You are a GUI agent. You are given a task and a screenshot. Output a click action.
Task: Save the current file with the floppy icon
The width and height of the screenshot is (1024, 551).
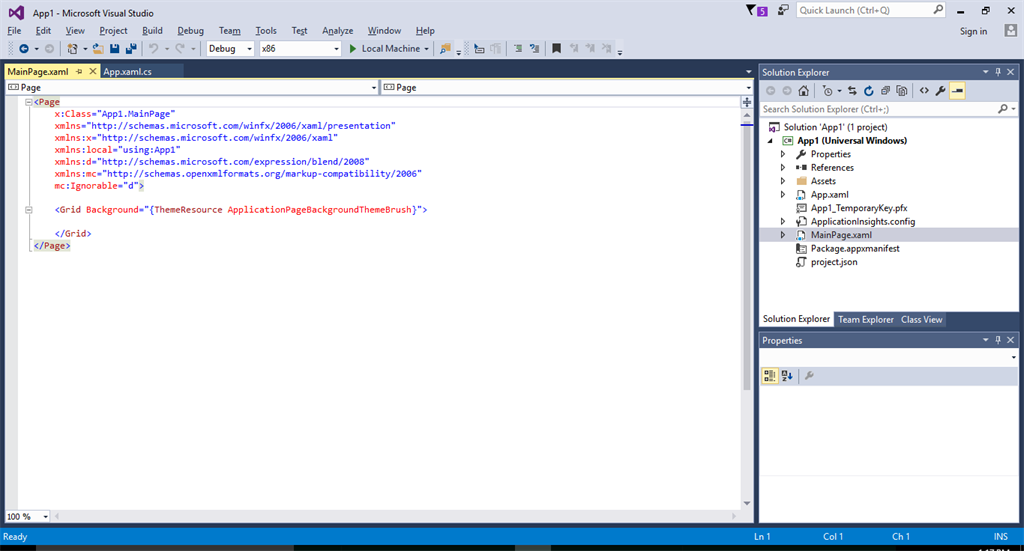pyautogui.click(x=114, y=48)
